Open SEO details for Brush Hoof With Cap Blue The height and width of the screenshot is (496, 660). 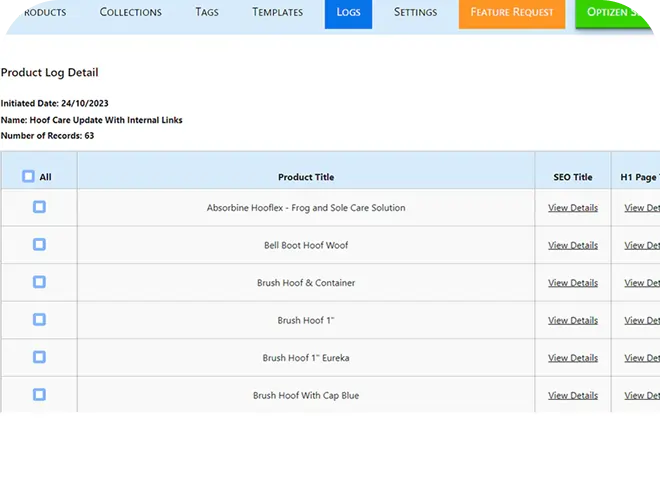coord(573,396)
